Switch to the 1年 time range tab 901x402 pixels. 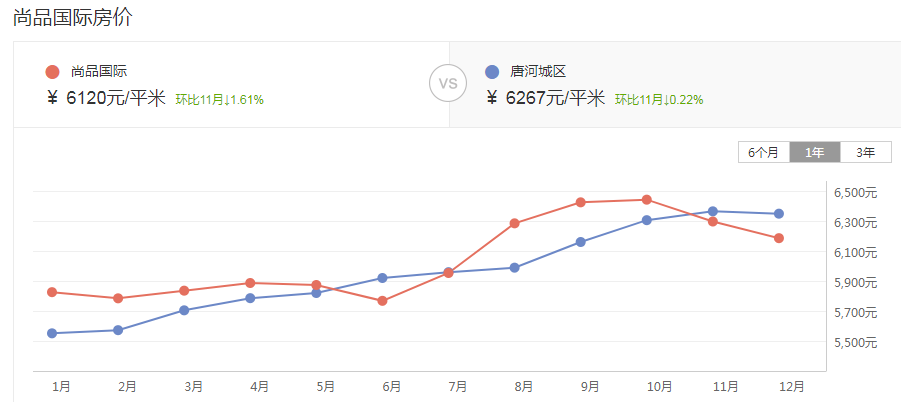click(x=814, y=152)
